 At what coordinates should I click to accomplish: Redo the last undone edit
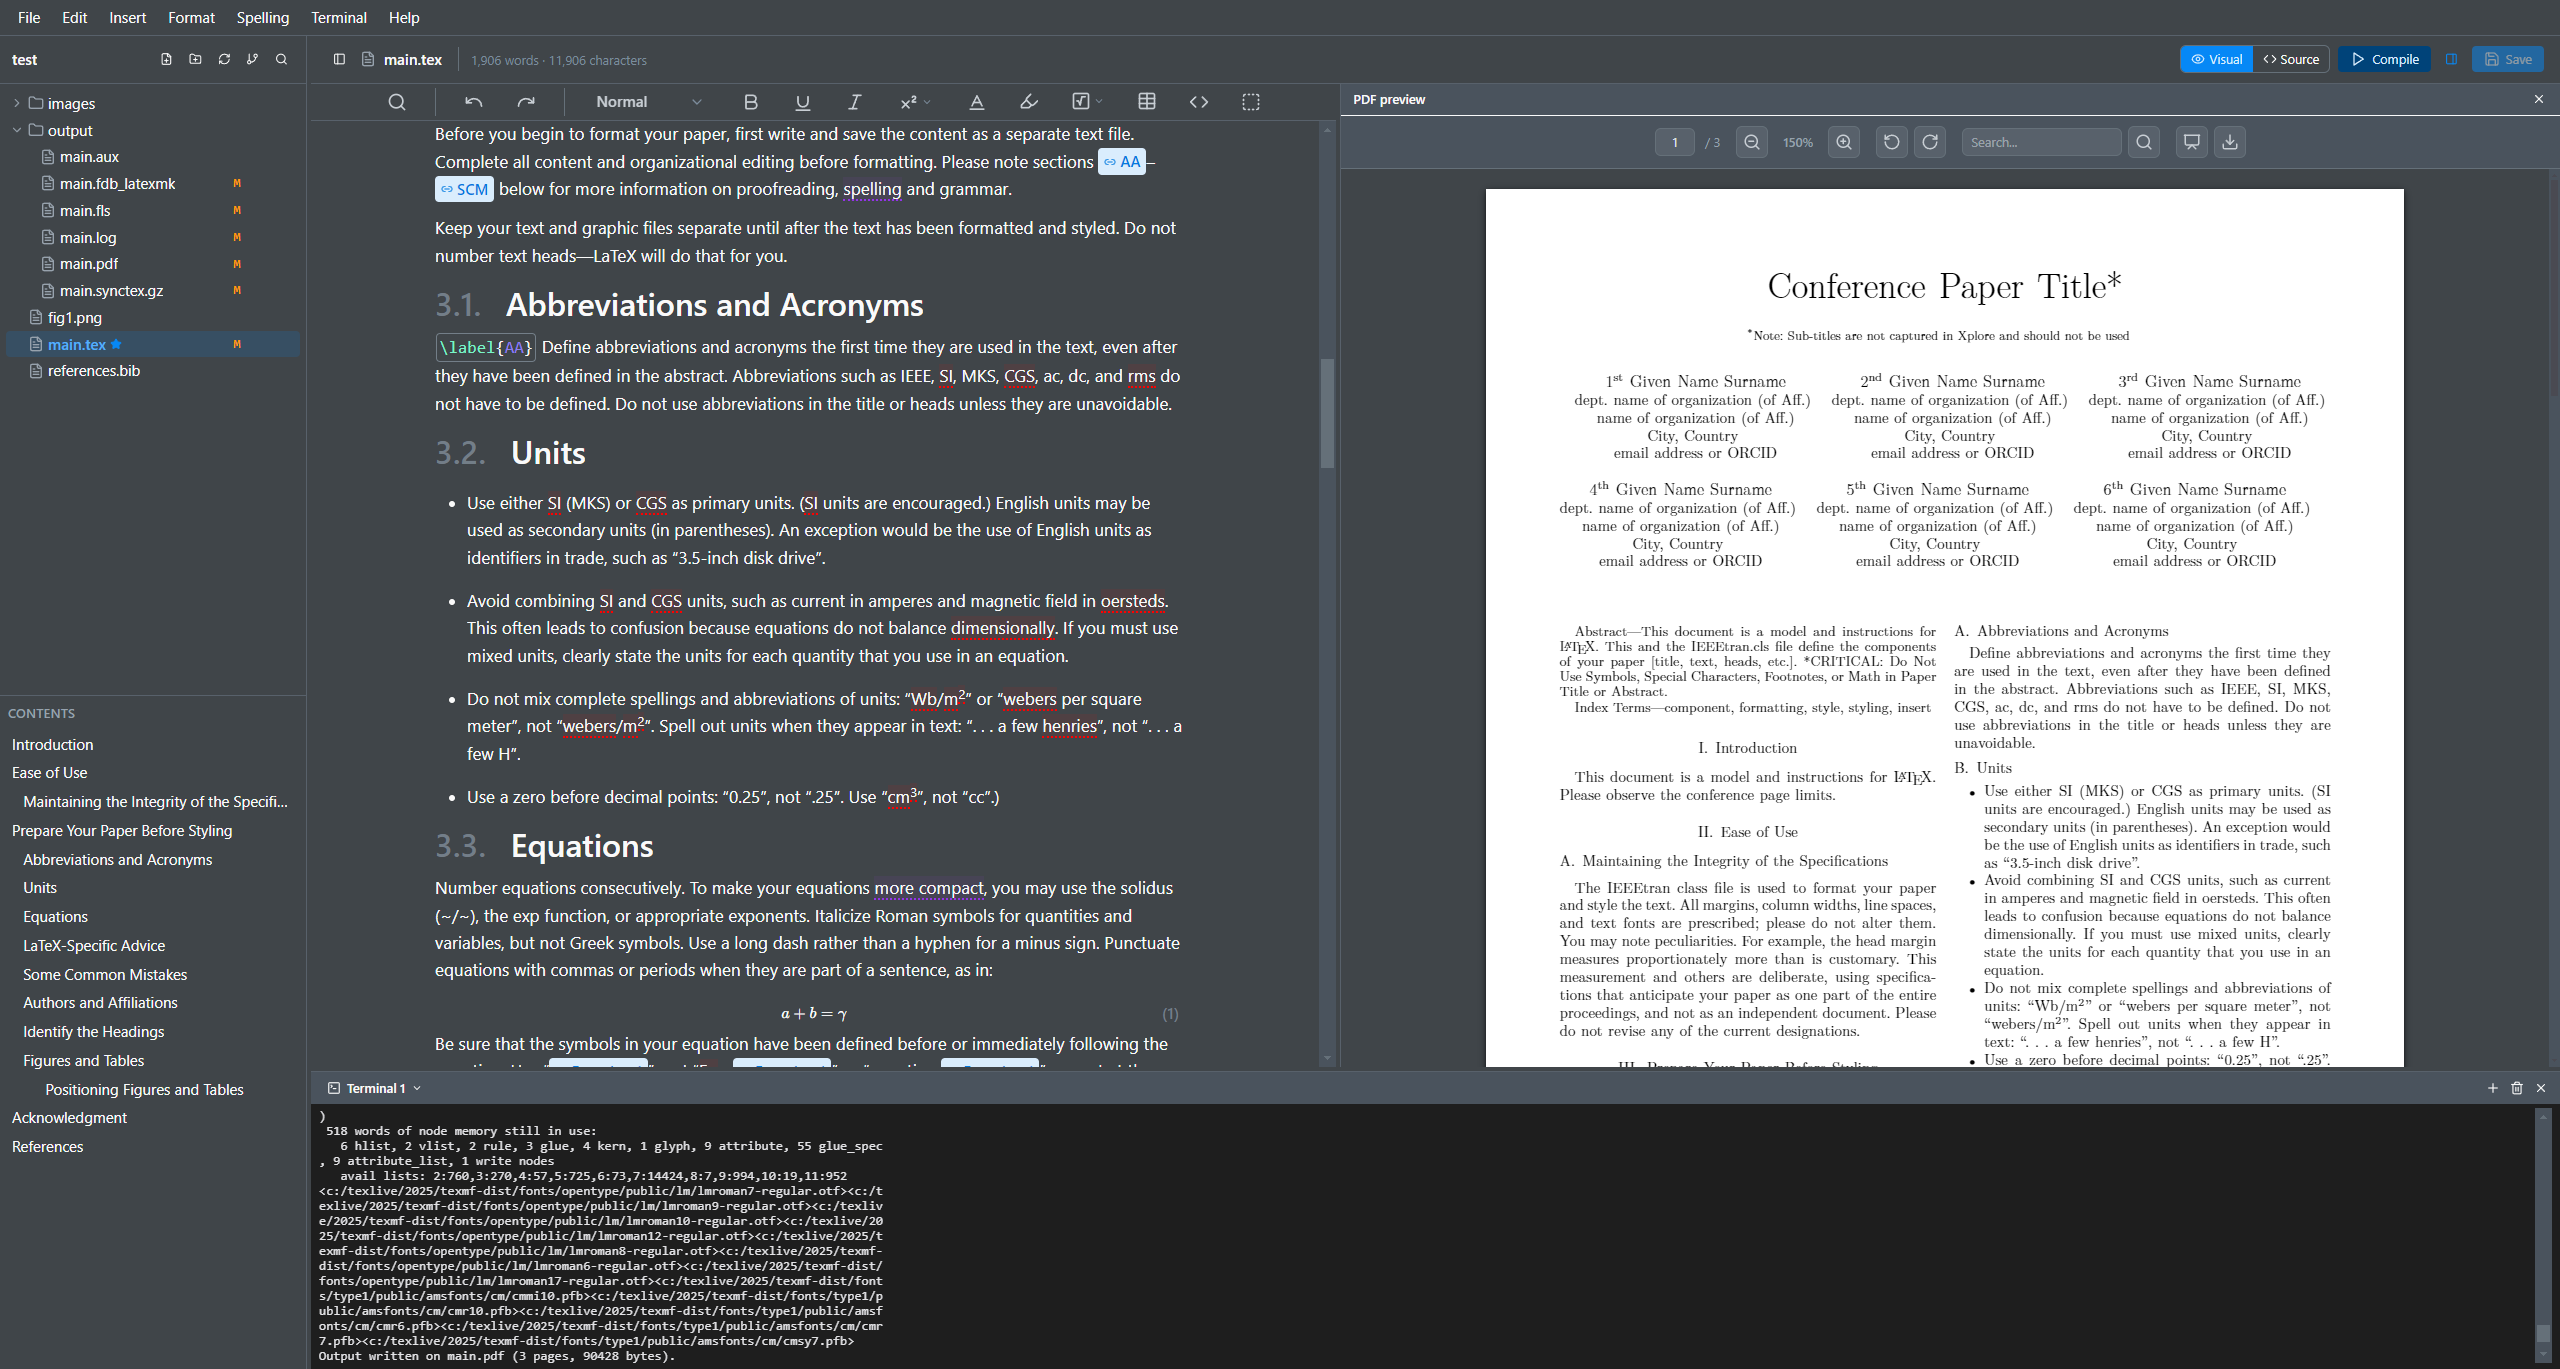(526, 102)
